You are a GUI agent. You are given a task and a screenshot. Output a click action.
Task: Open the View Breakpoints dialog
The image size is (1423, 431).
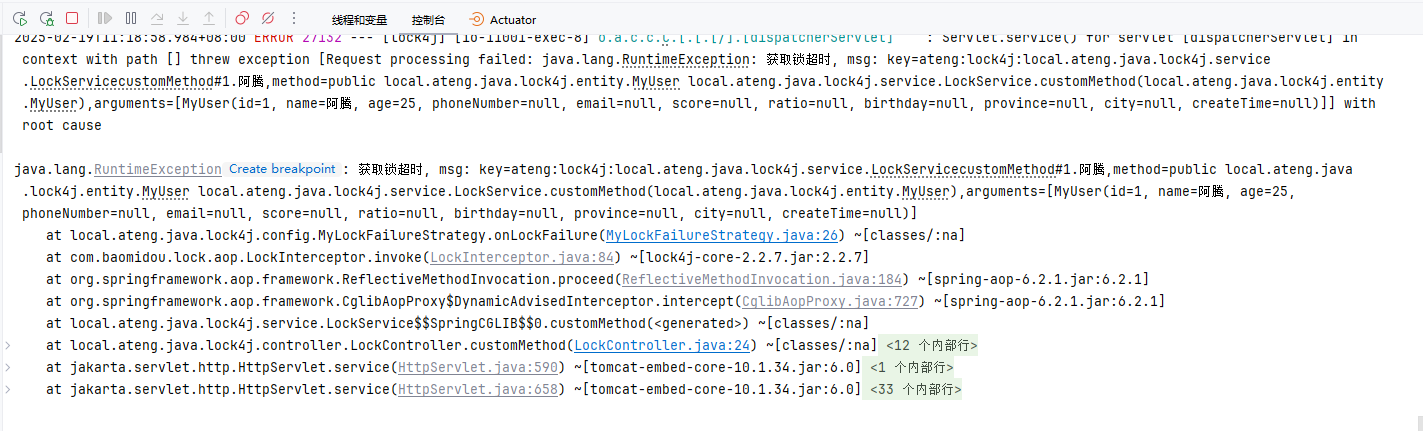[242, 18]
